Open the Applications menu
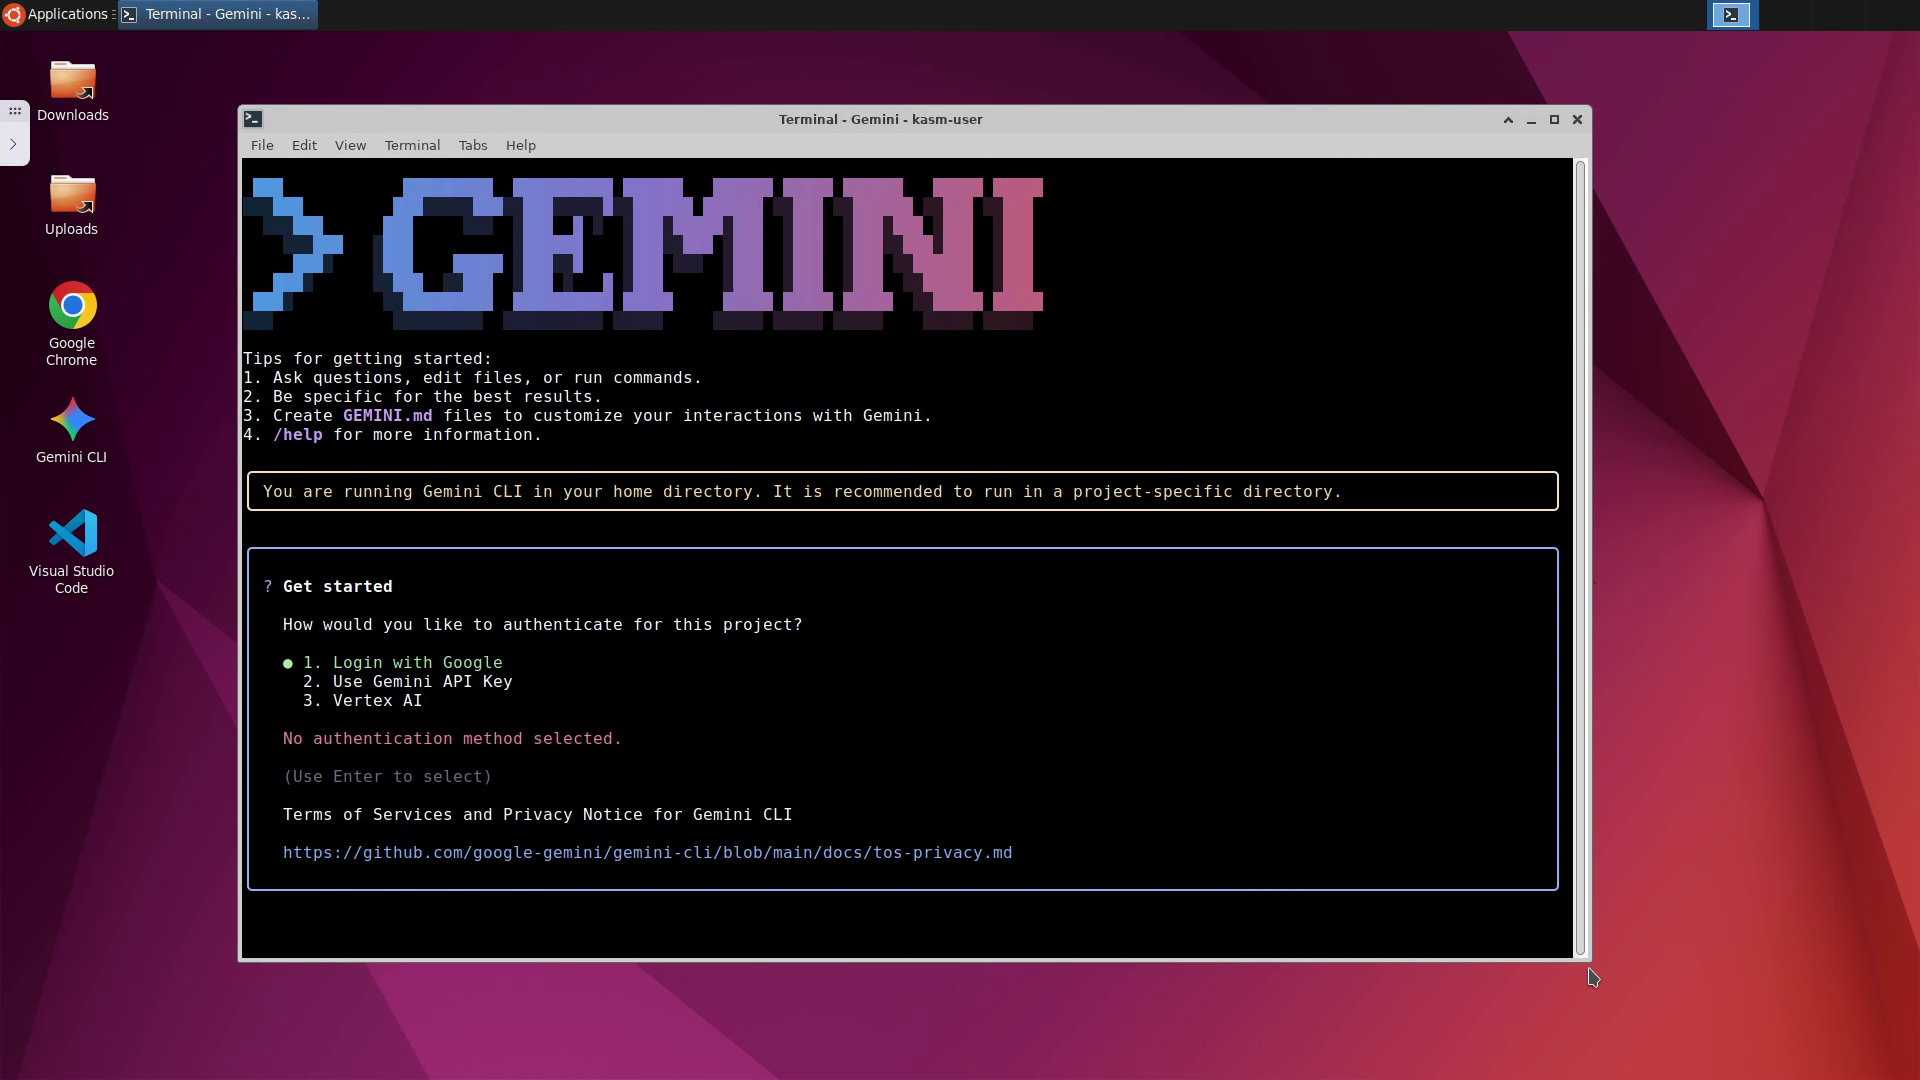The height and width of the screenshot is (1080, 1920). [66, 14]
